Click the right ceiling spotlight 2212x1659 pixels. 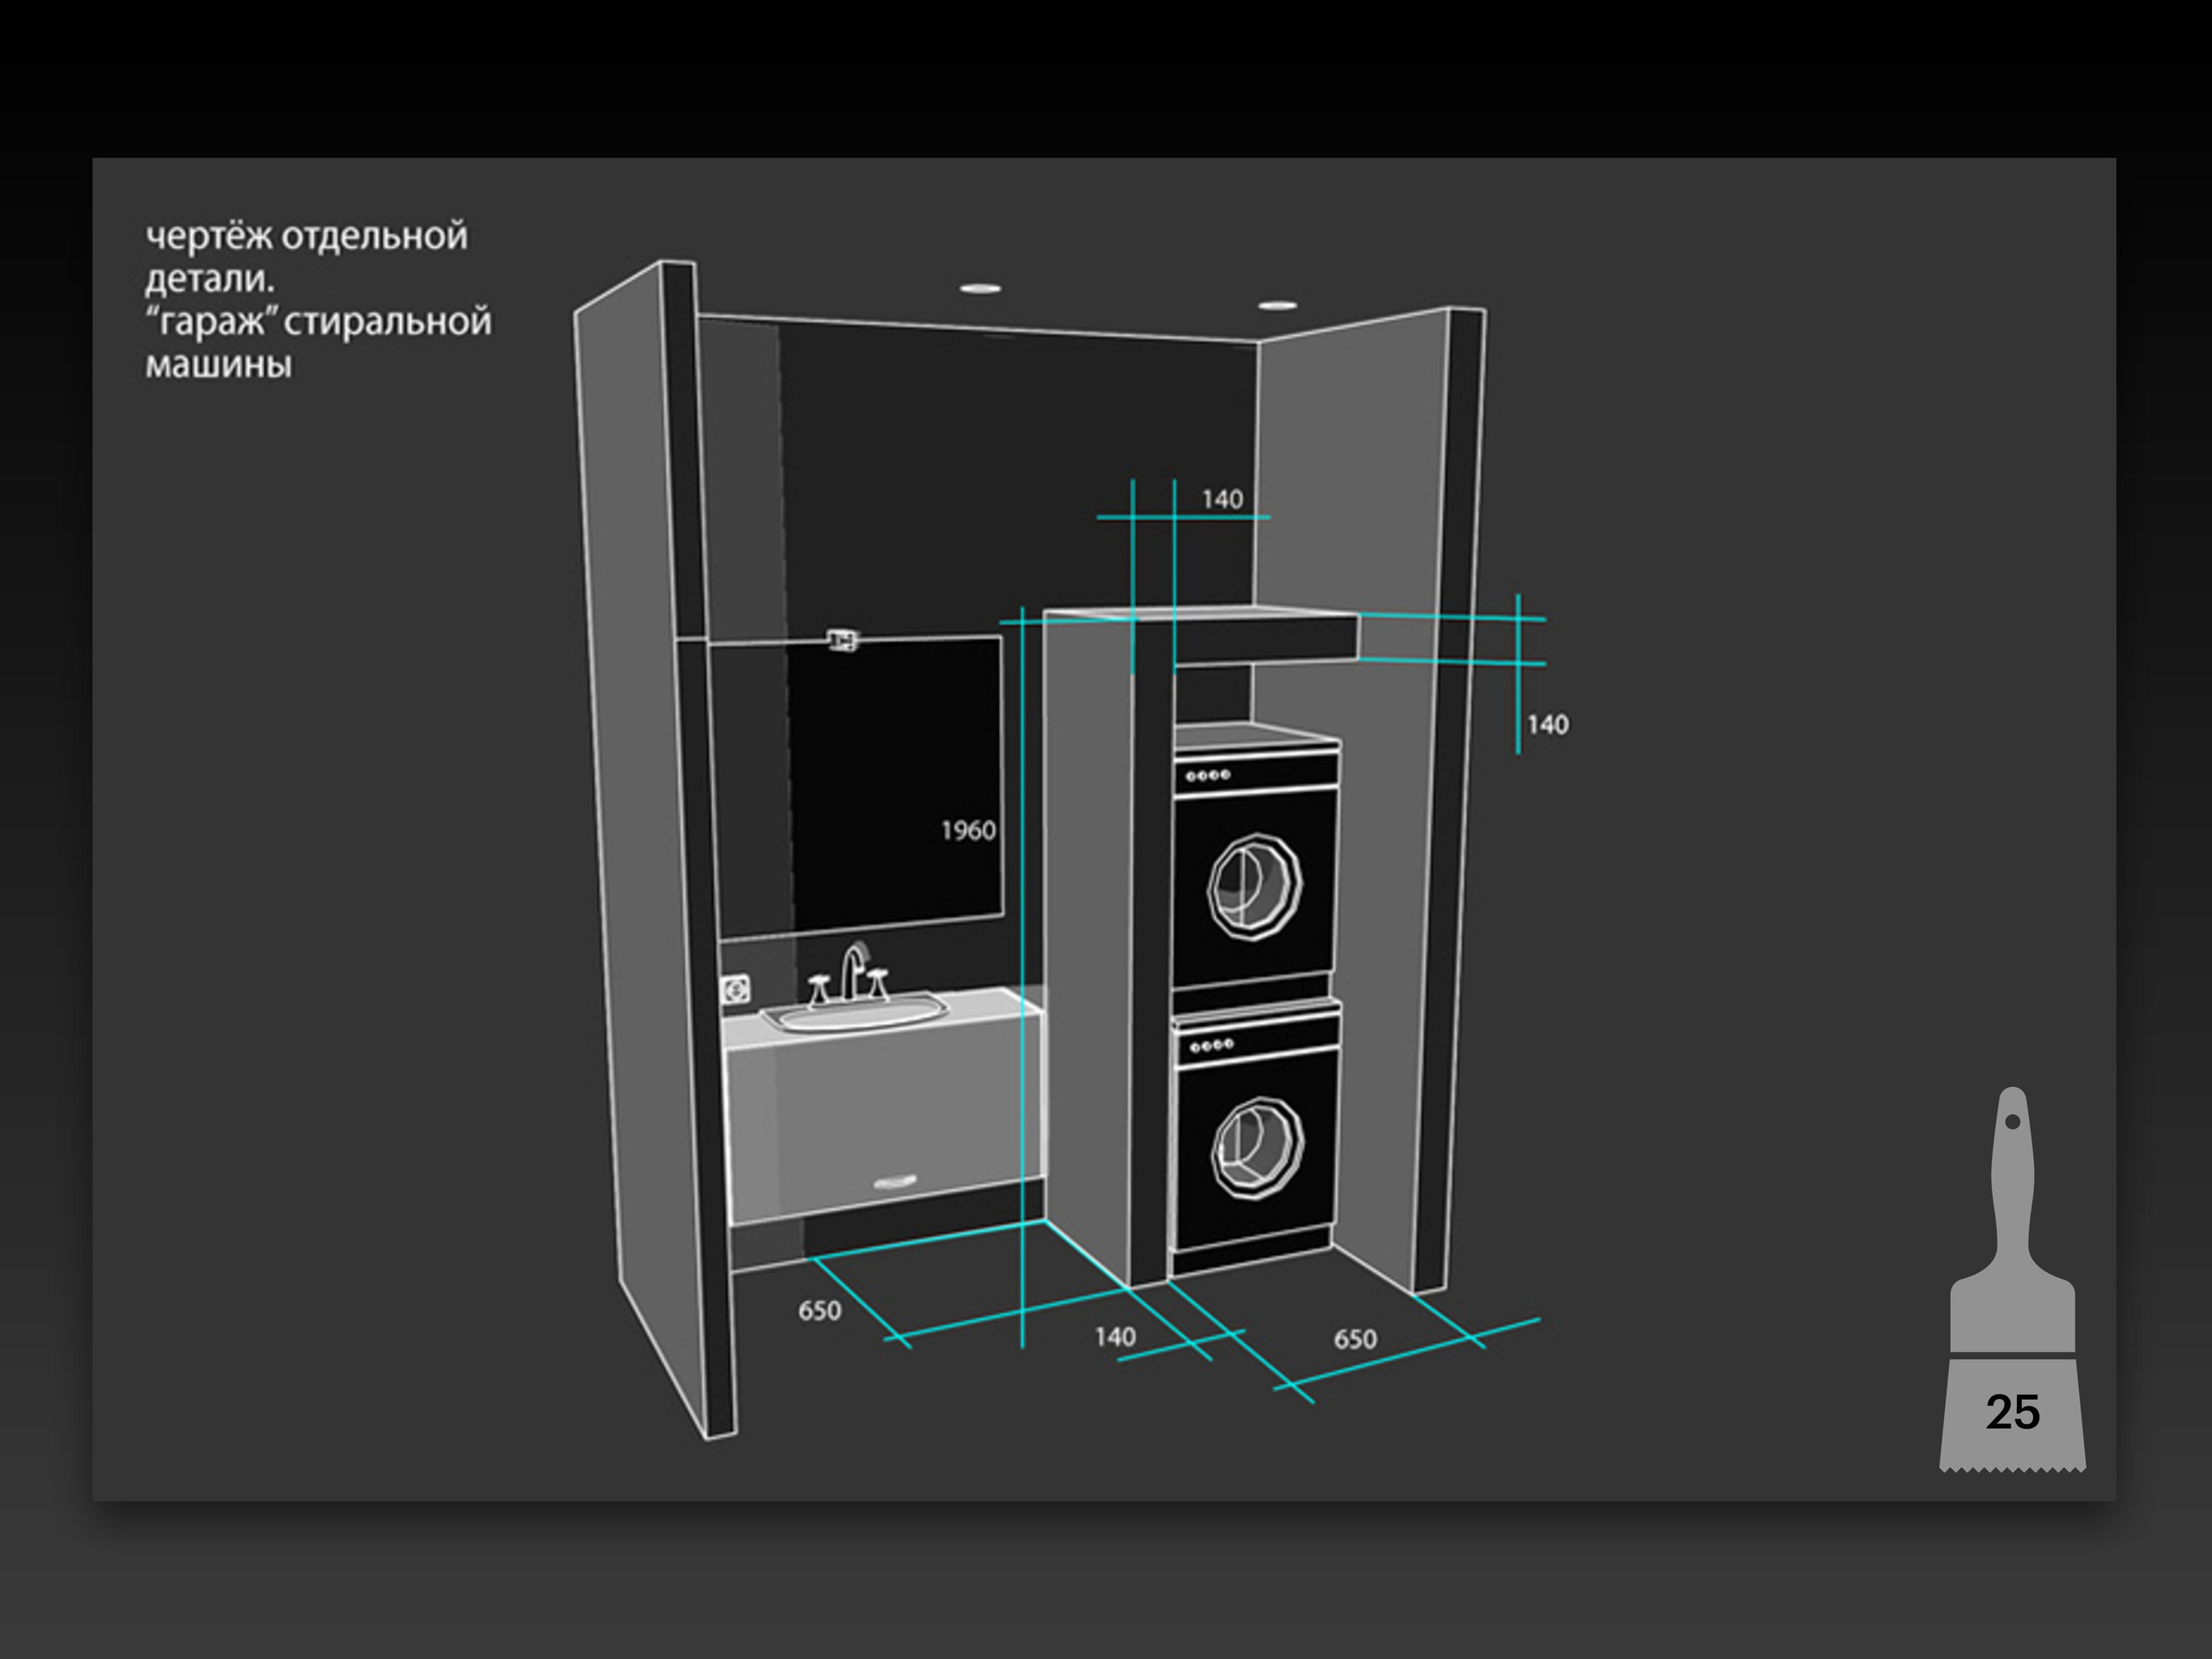click(x=1277, y=305)
